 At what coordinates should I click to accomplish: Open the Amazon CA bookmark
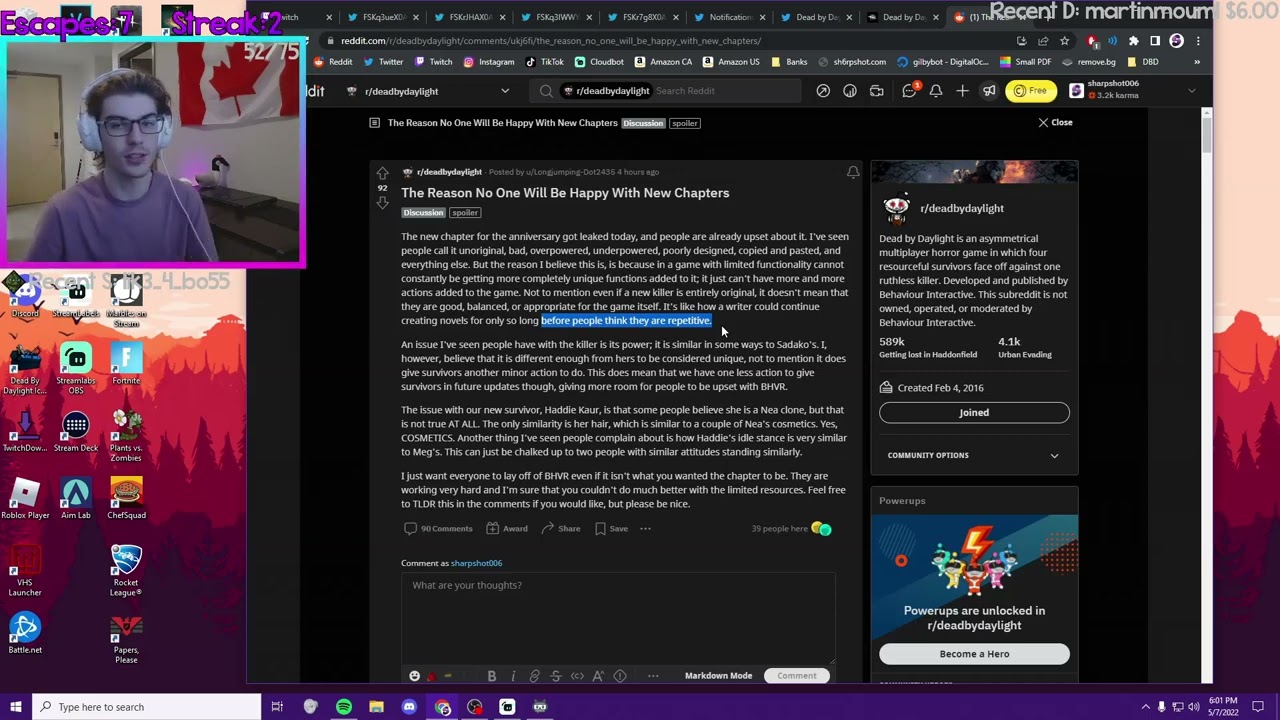tap(663, 62)
